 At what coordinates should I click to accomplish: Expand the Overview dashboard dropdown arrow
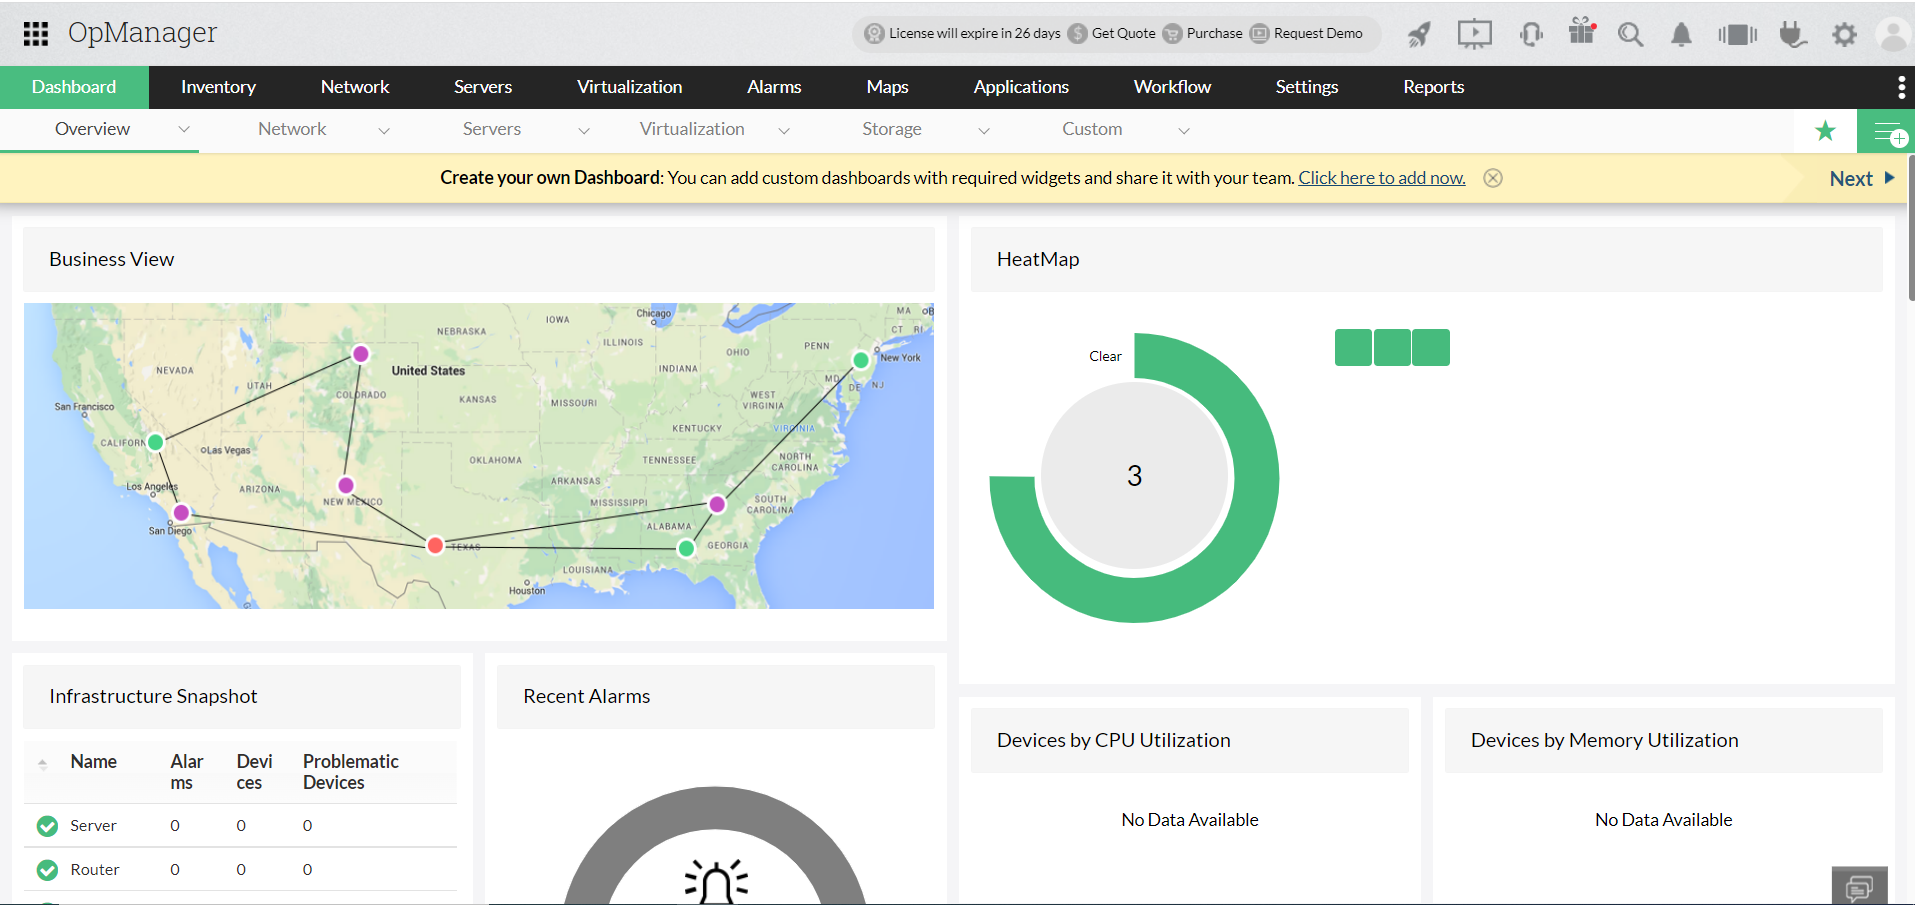pyautogui.click(x=184, y=130)
